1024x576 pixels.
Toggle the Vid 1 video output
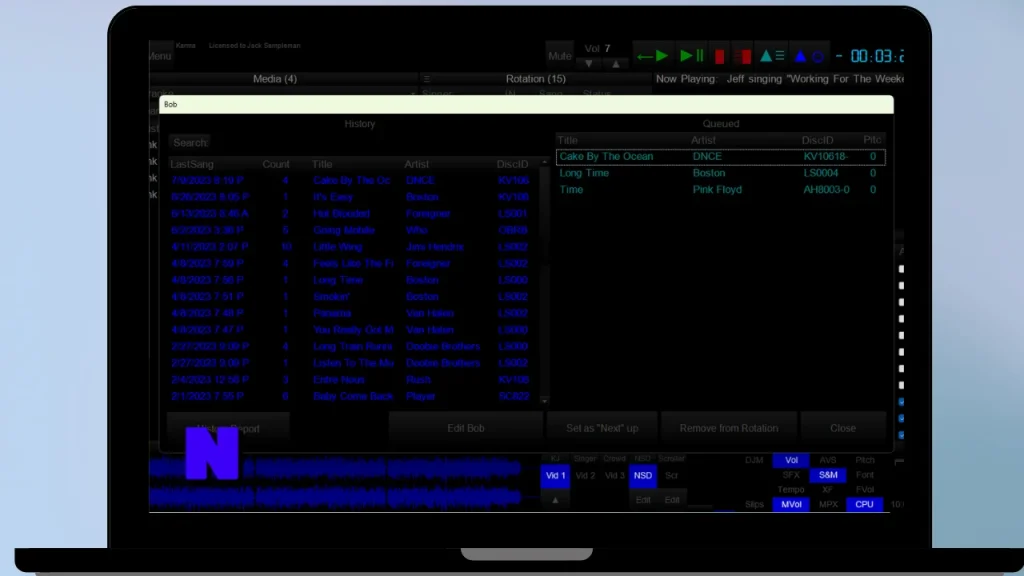pyautogui.click(x=555, y=475)
